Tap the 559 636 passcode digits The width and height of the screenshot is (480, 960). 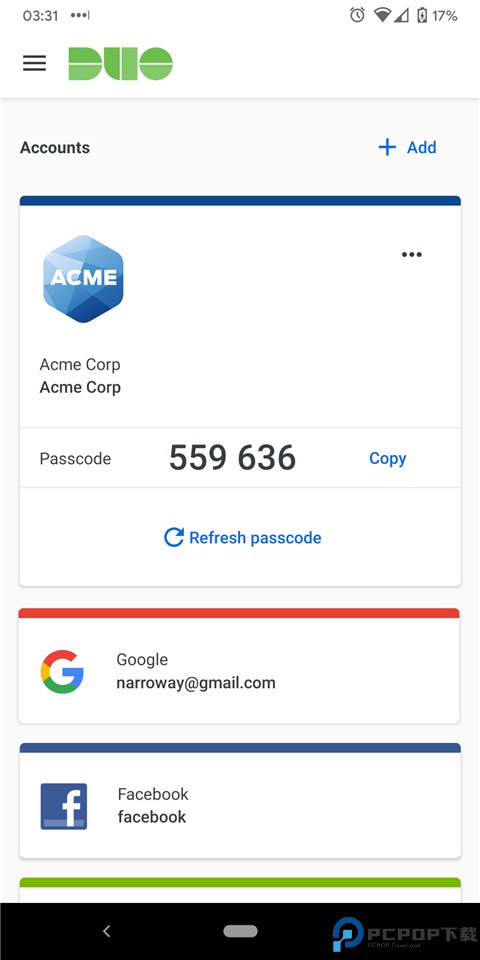coord(233,458)
